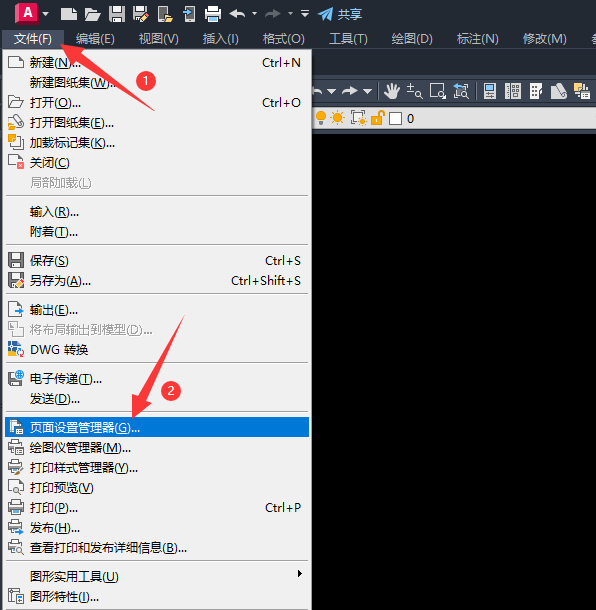Click the open folder icon in quick access toolbar
The height and width of the screenshot is (610, 596).
(93, 15)
